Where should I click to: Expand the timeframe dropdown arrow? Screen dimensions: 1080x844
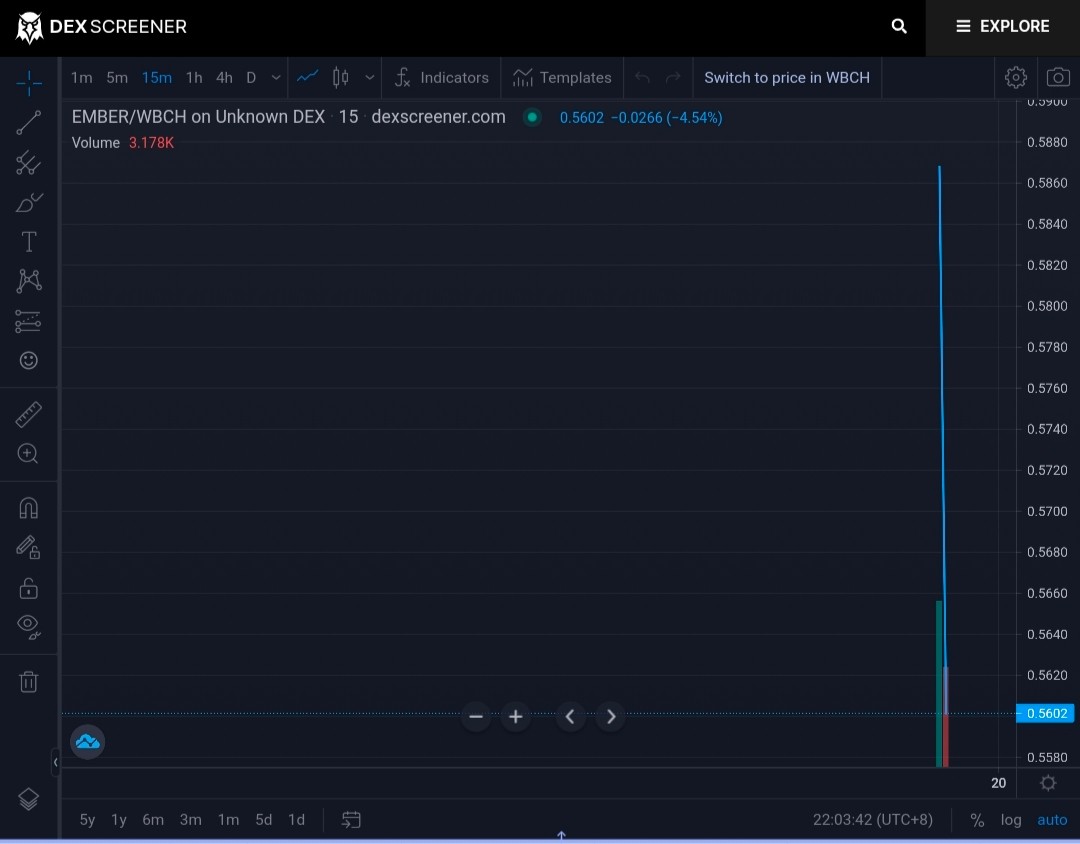[276, 78]
